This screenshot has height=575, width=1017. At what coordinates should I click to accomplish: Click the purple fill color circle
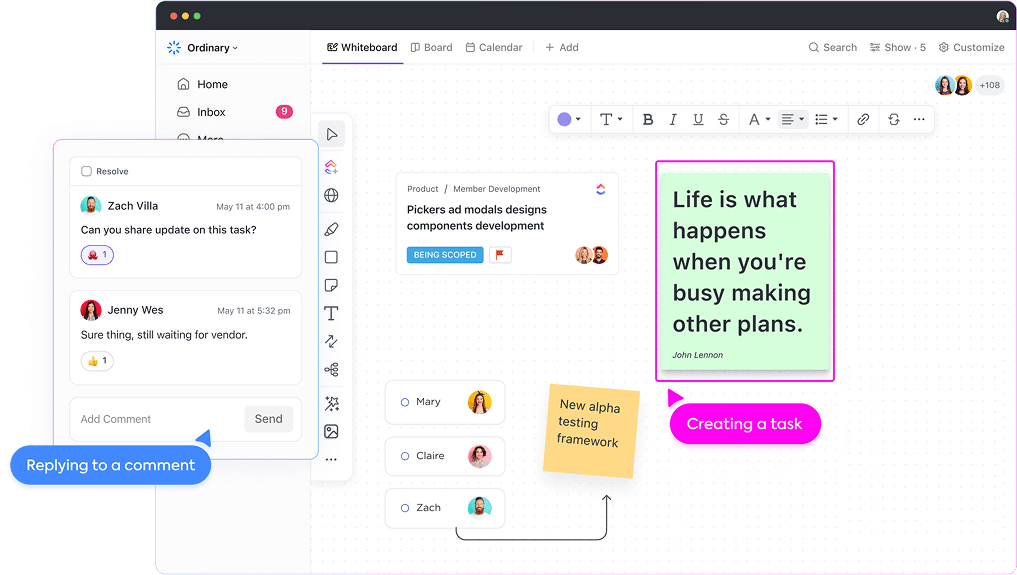click(x=564, y=119)
